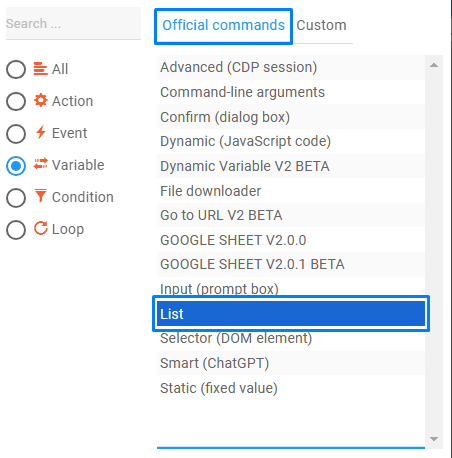Select the Condition radio button
452x458 pixels.
(16, 198)
